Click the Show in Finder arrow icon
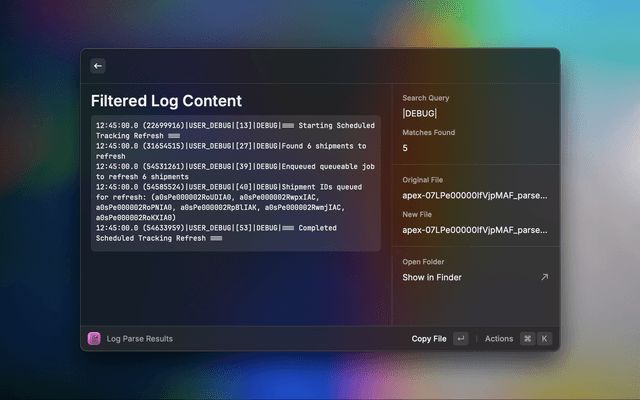This screenshot has width=640, height=400. coord(544,277)
